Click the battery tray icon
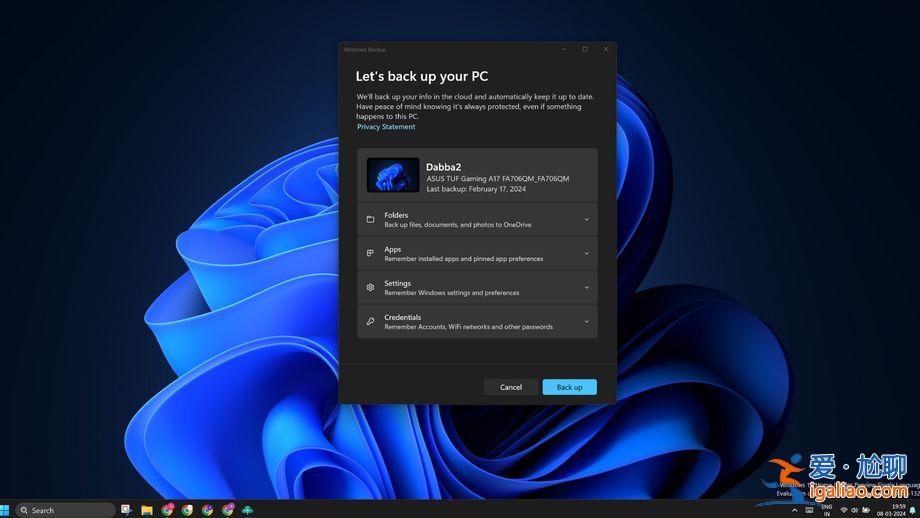 click(865, 510)
